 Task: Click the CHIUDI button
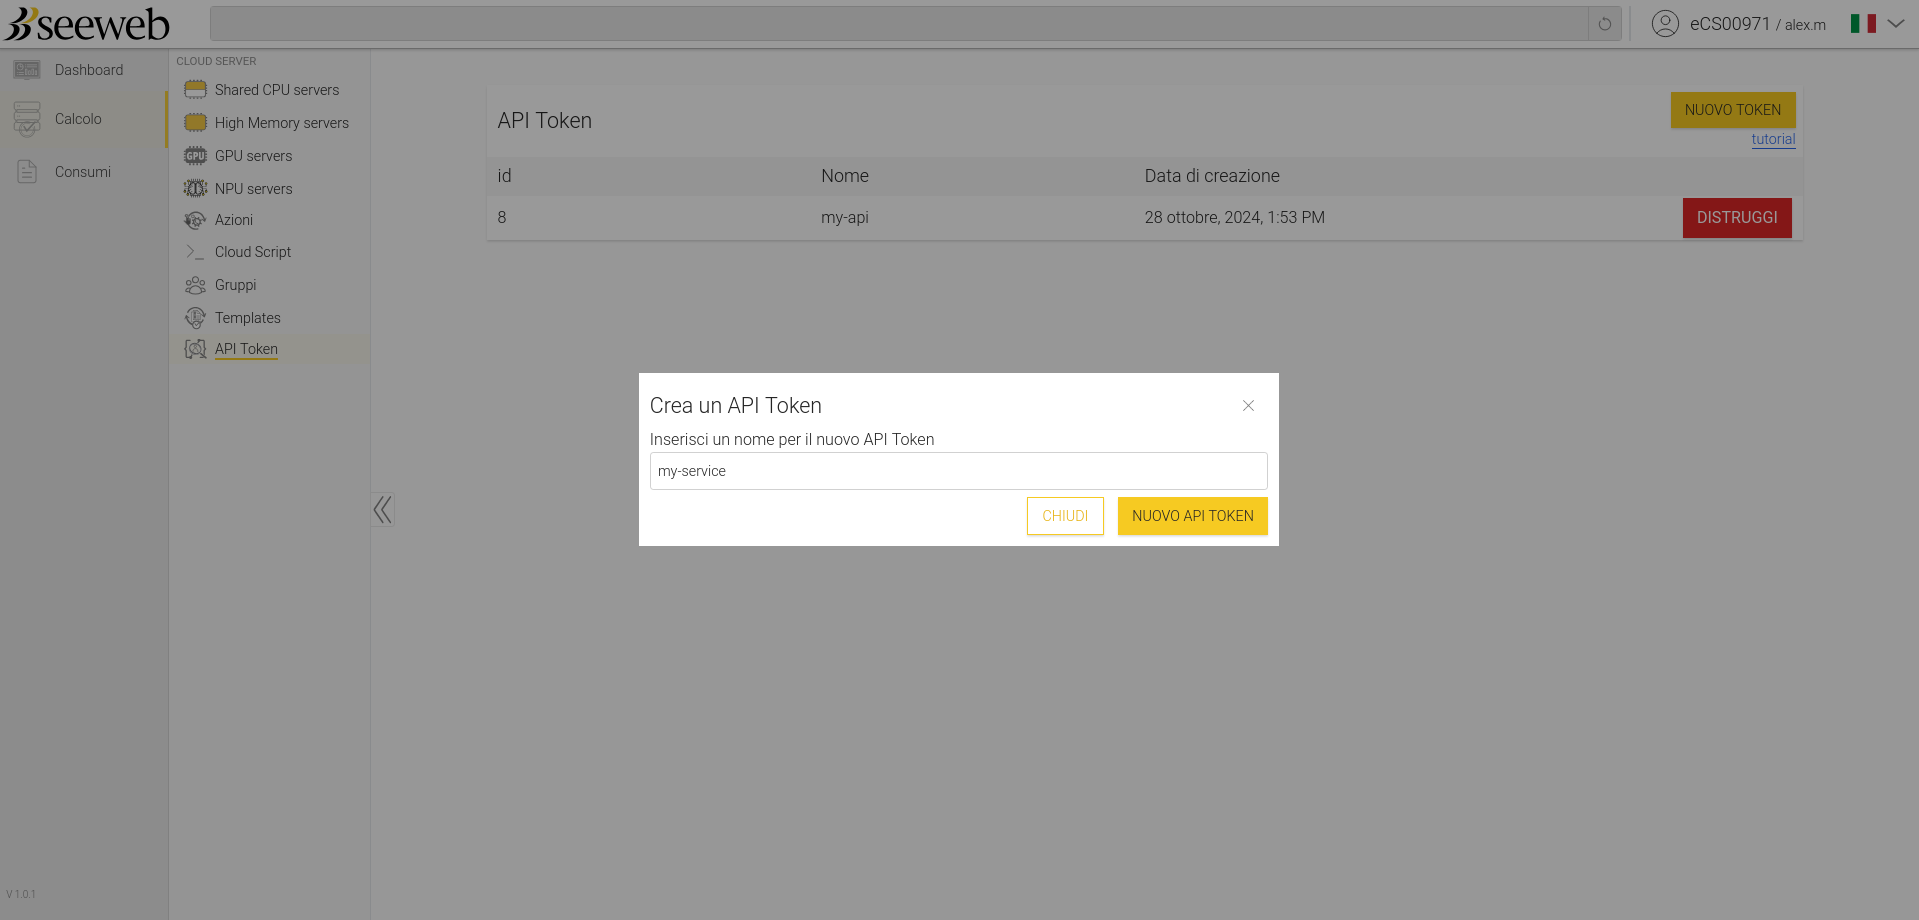coord(1065,516)
